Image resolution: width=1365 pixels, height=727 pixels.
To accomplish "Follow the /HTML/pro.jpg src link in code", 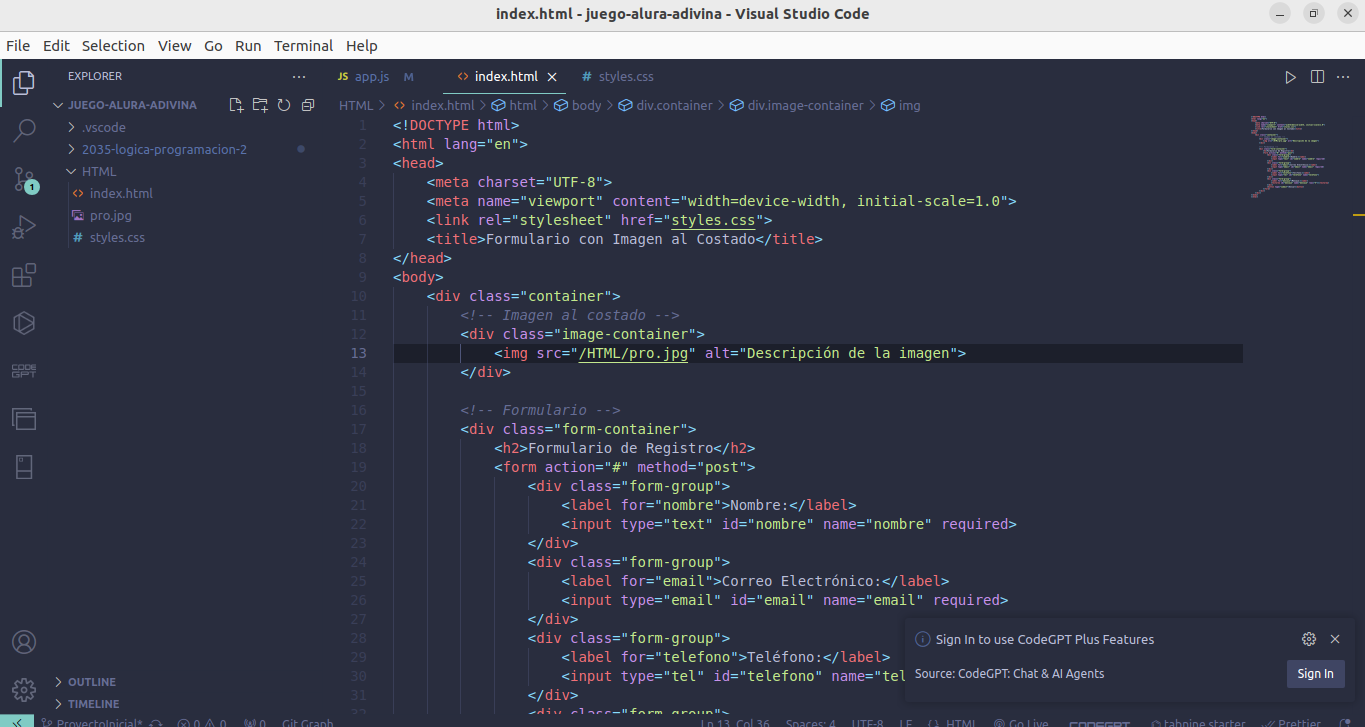I will [x=634, y=353].
